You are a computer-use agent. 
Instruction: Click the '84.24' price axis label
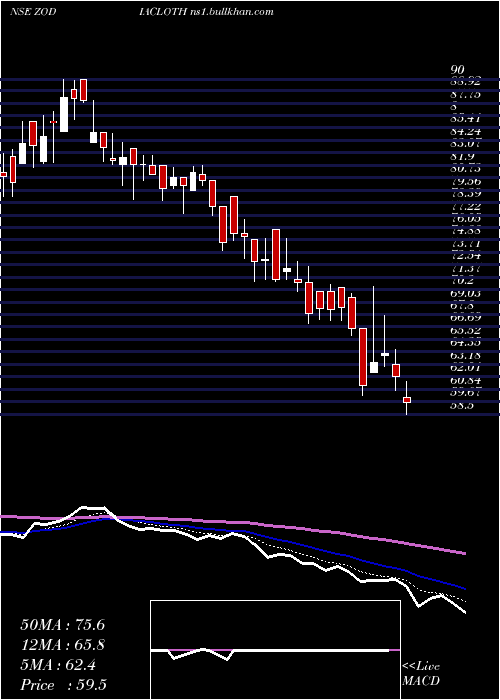pyautogui.click(x=464, y=132)
